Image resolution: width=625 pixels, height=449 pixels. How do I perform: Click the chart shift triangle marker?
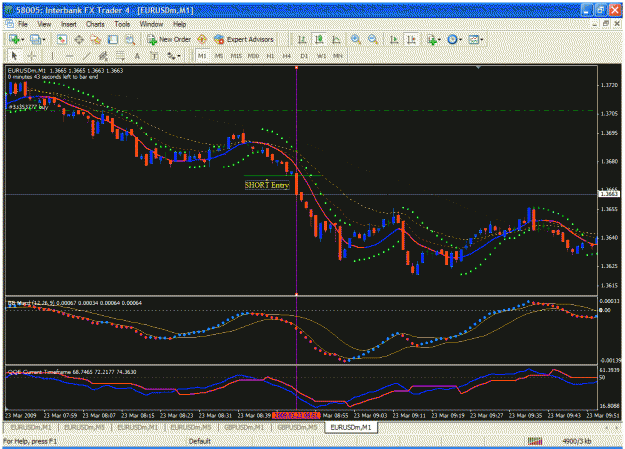pyautogui.click(x=478, y=67)
